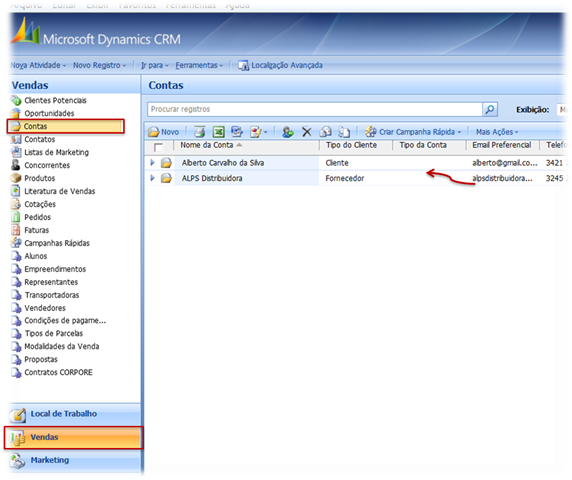Image resolution: width=572 pixels, height=480 pixels.
Task: Open Representantes in the sidebar
Action: pyautogui.click(x=51, y=282)
